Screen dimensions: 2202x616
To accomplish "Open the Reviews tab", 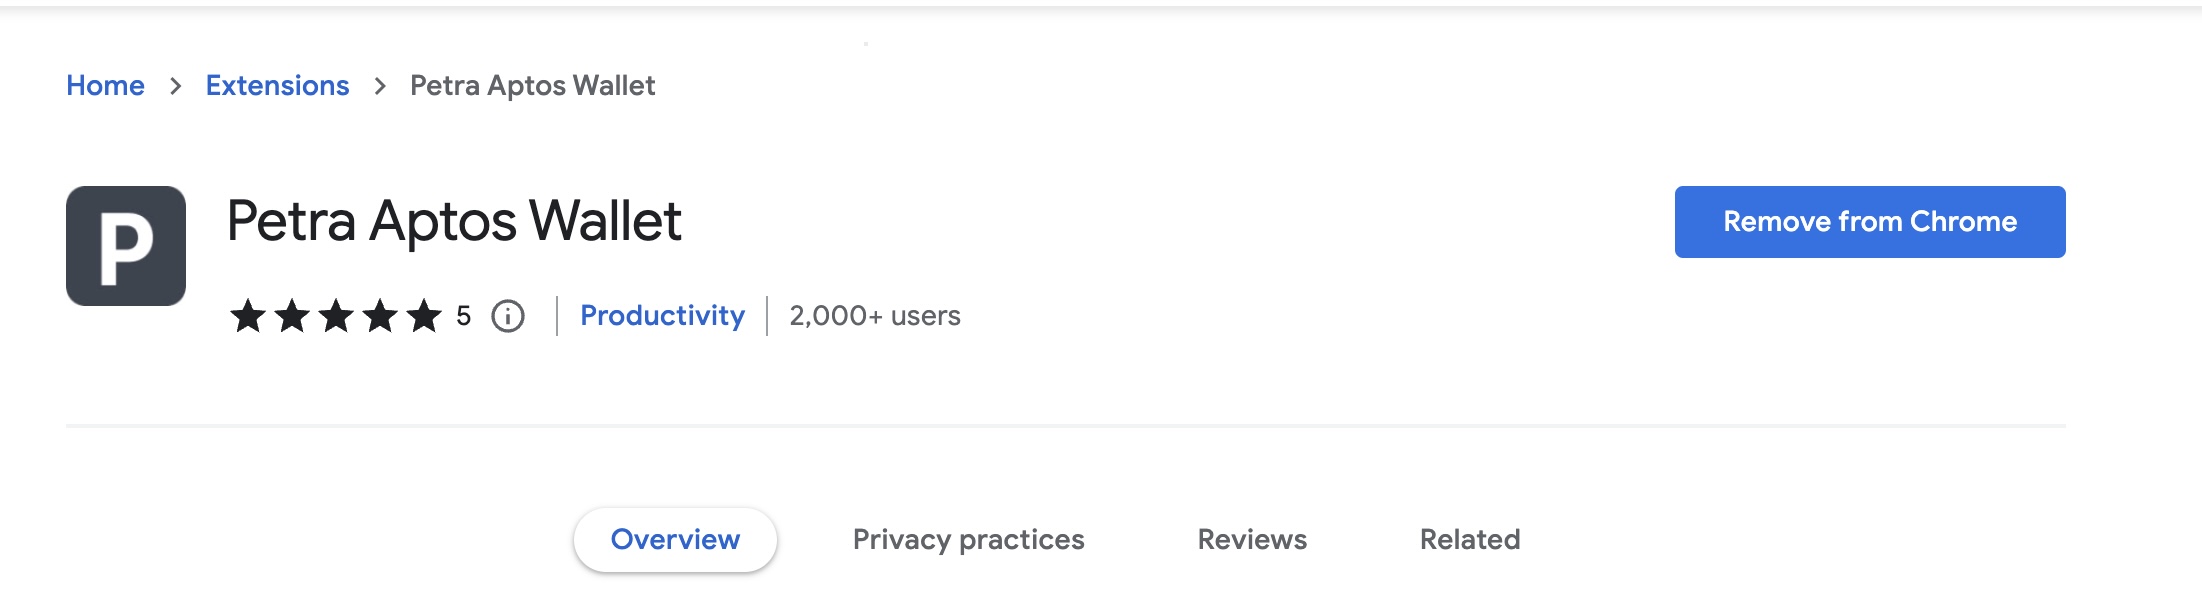I will (1252, 540).
